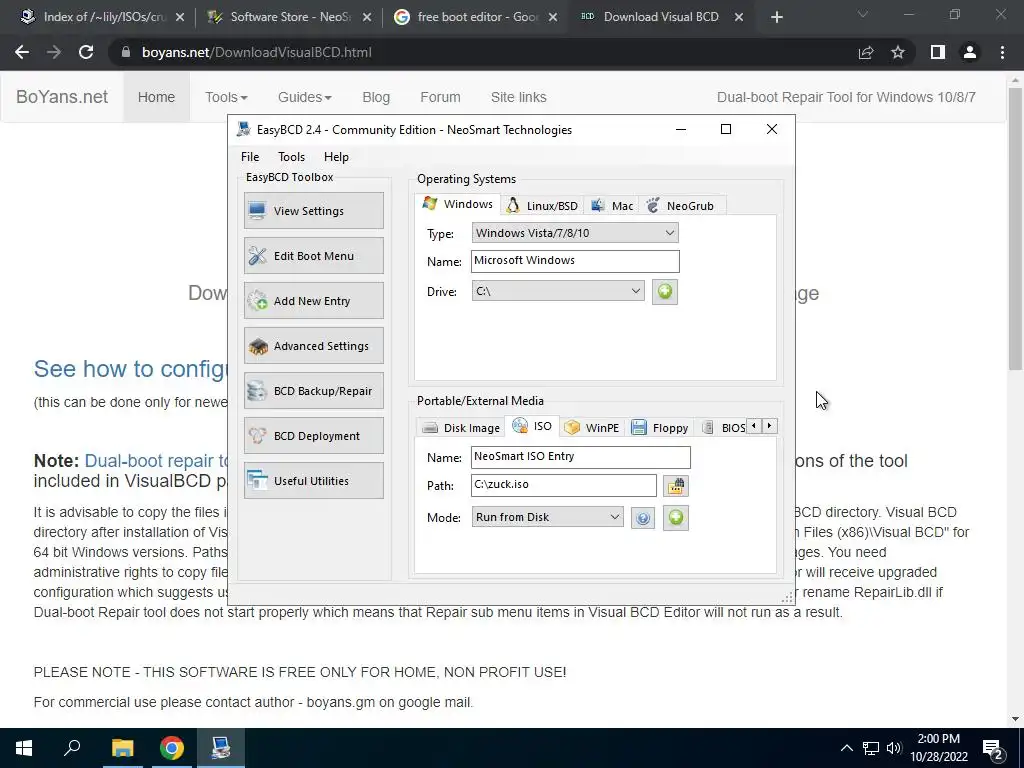Select the BIOS media tab
Screen dimensions: 1024x768
pos(724,428)
